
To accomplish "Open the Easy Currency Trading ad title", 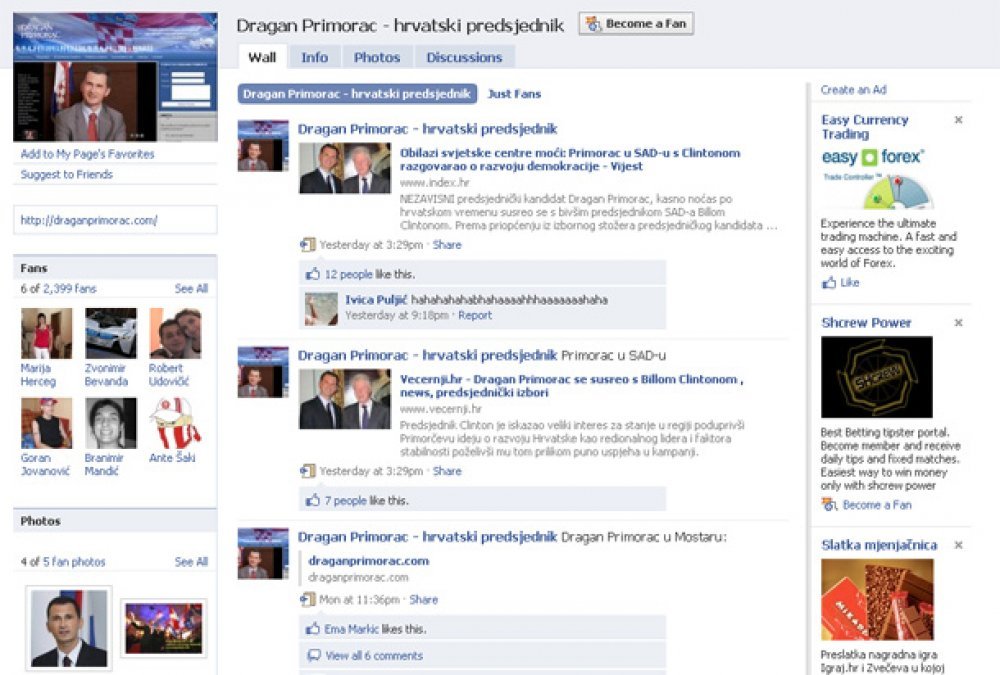I will [865, 126].
